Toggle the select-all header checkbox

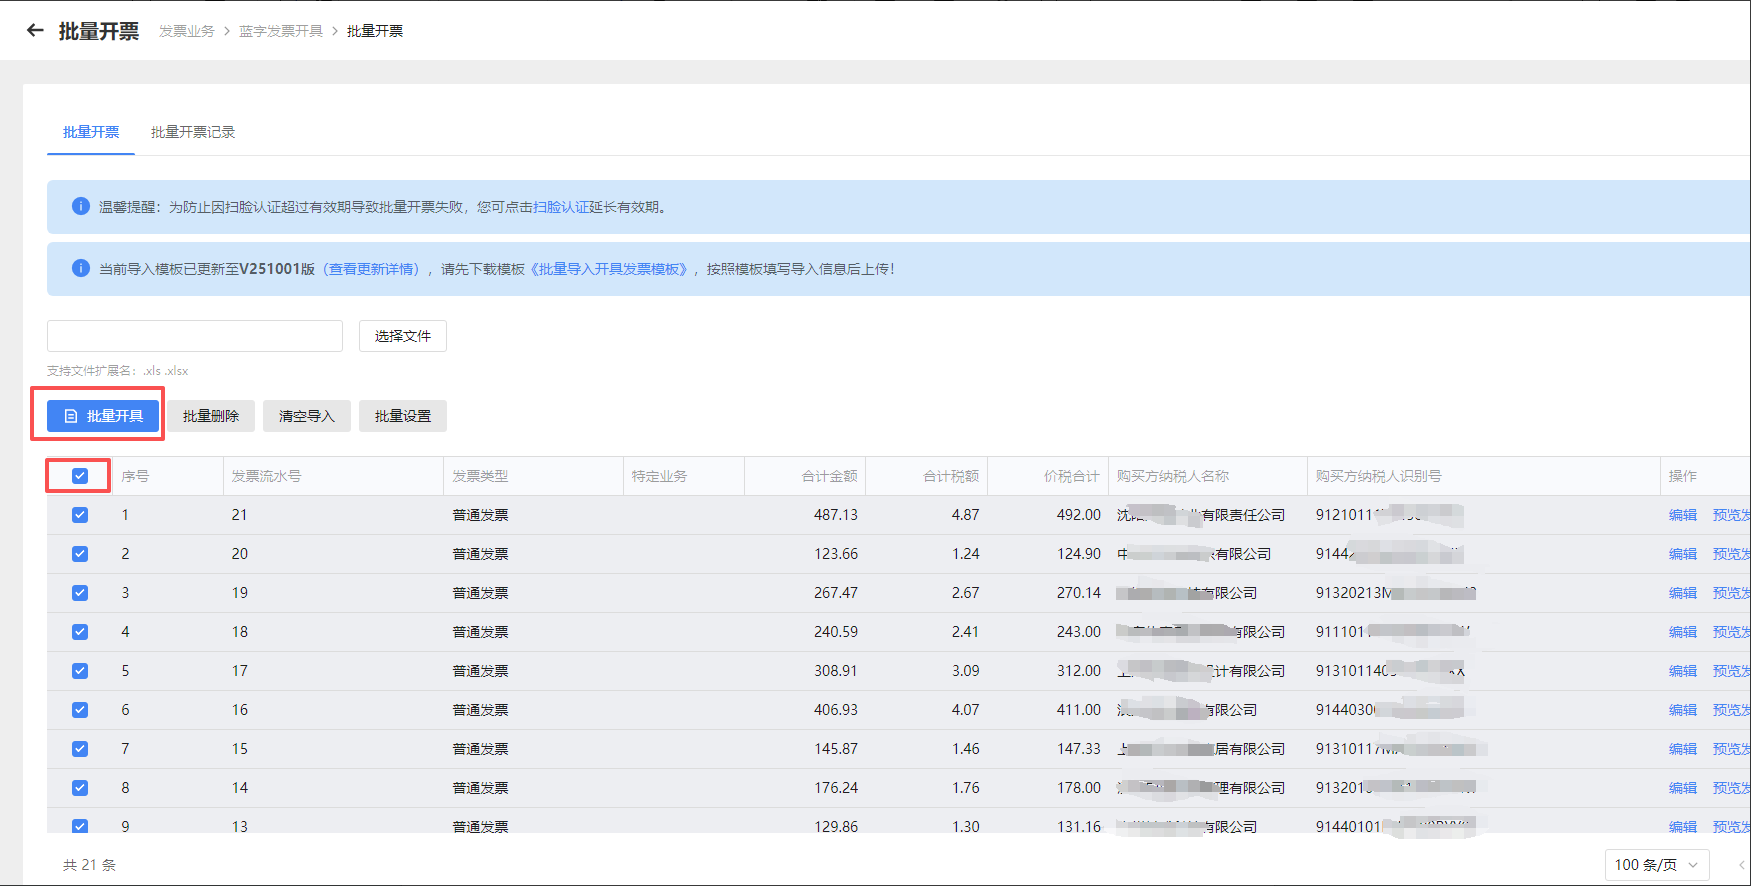80,476
